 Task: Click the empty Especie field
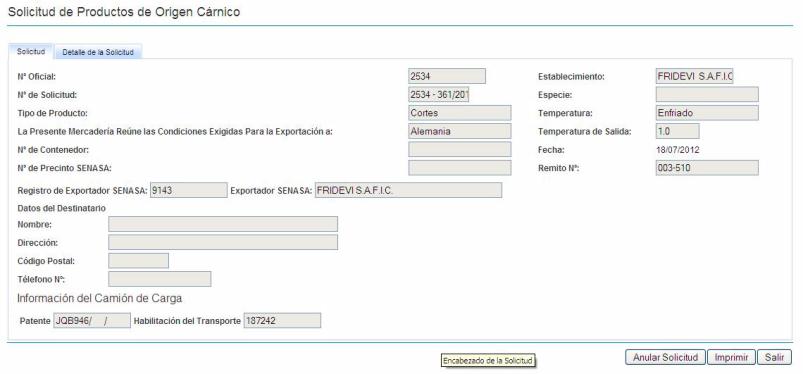pos(707,95)
